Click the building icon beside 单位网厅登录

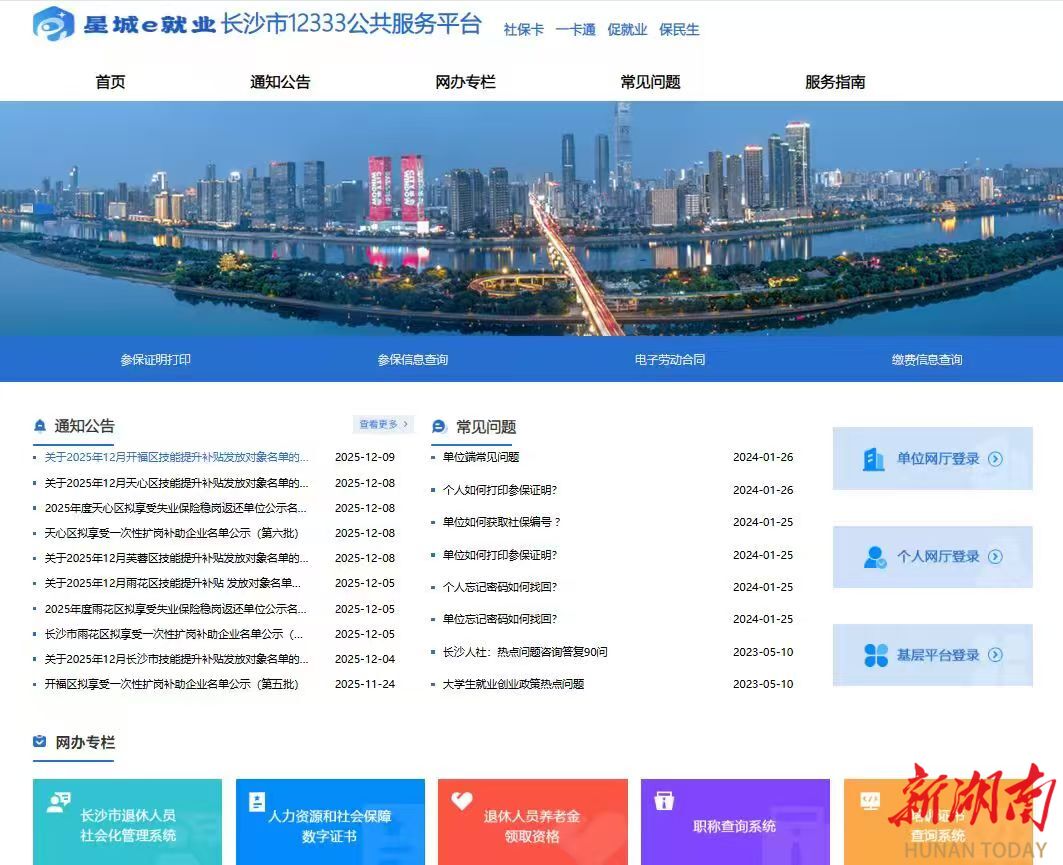click(874, 459)
